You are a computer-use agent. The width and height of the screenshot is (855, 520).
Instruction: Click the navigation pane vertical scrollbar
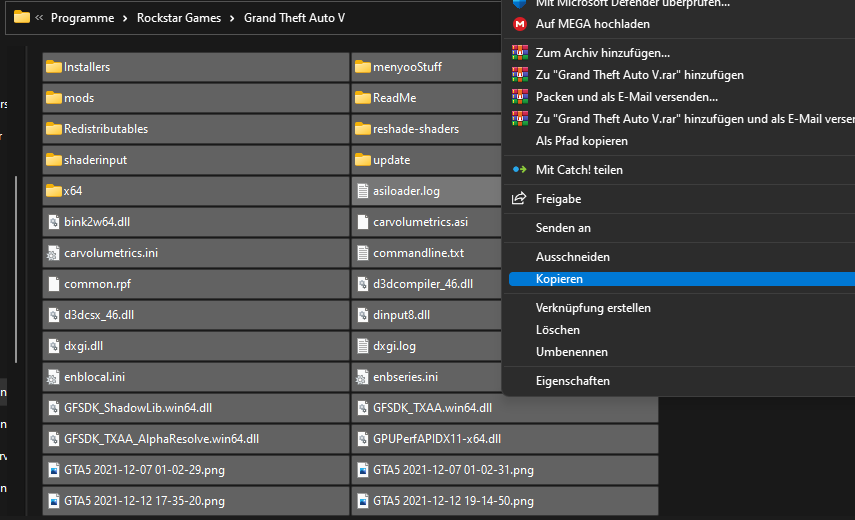point(16,269)
